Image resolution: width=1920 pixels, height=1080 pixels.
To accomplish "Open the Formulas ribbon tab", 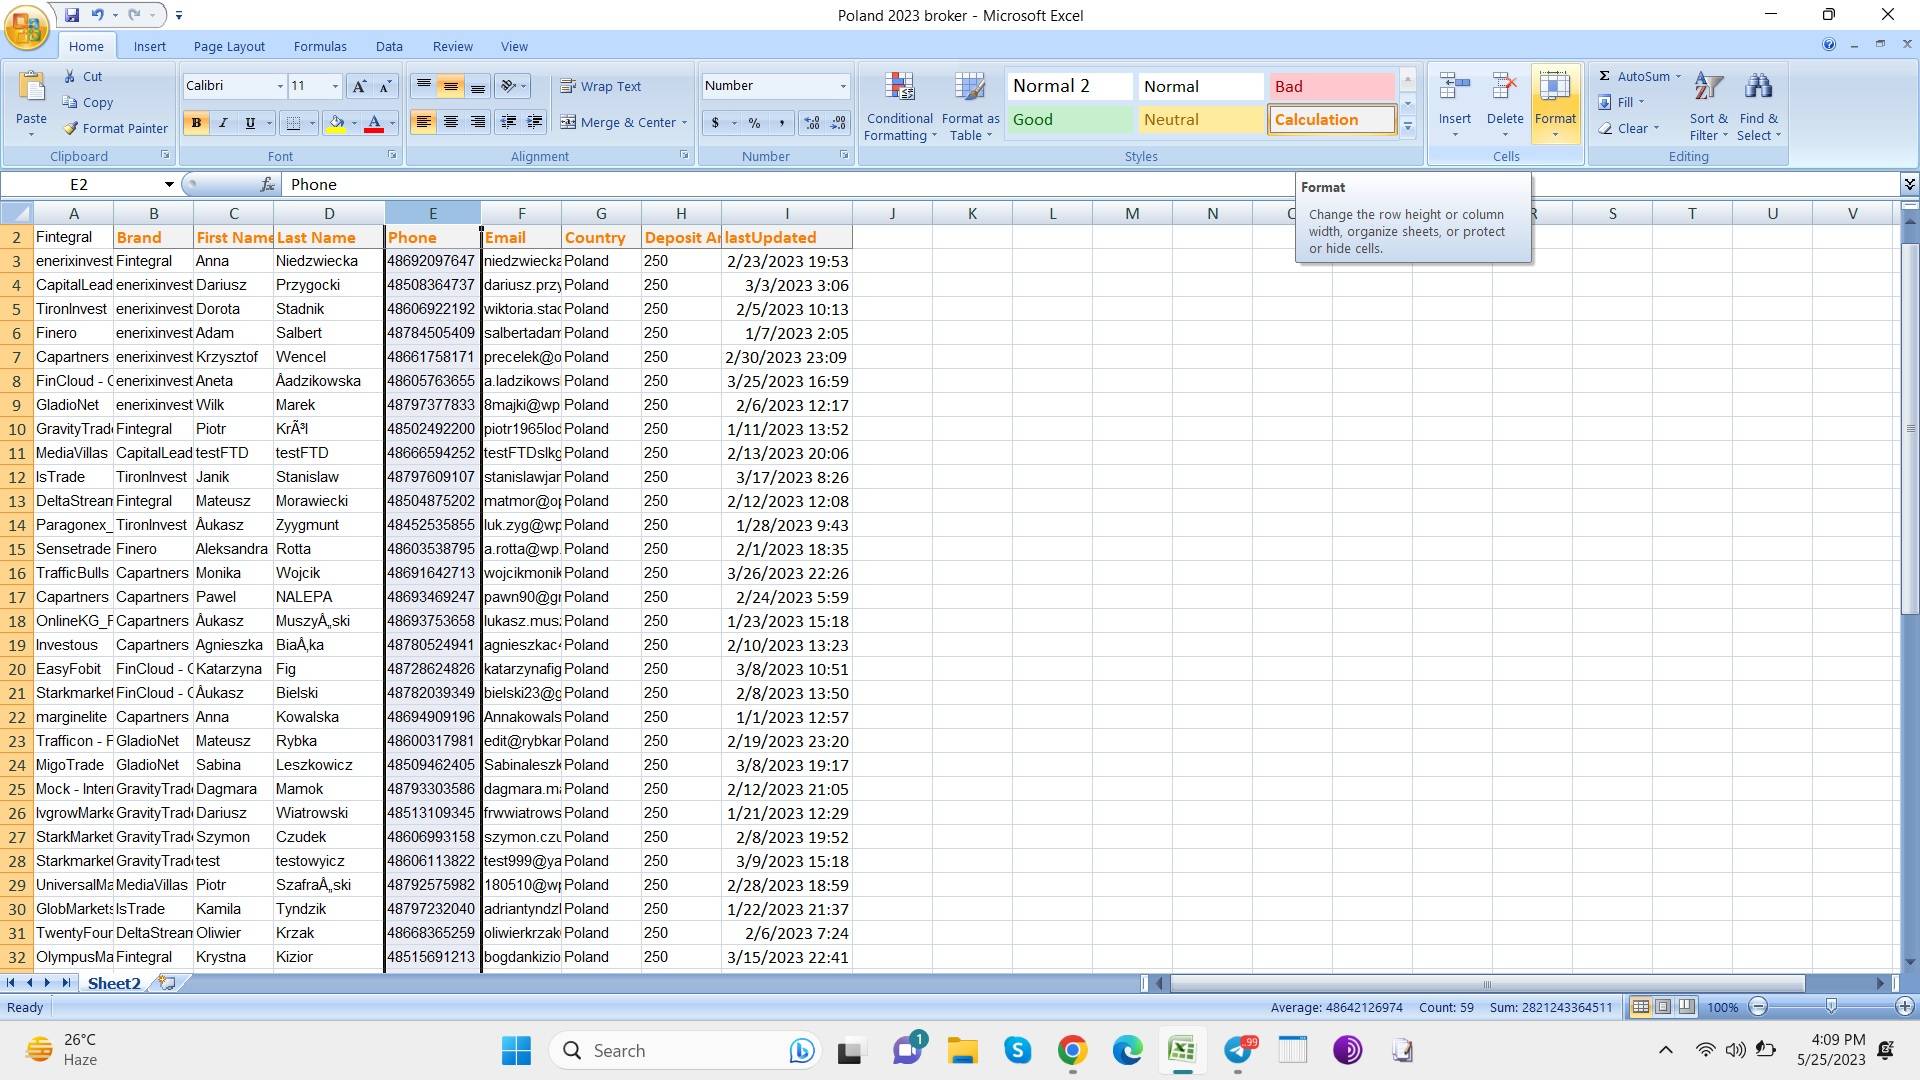I will 320,46.
